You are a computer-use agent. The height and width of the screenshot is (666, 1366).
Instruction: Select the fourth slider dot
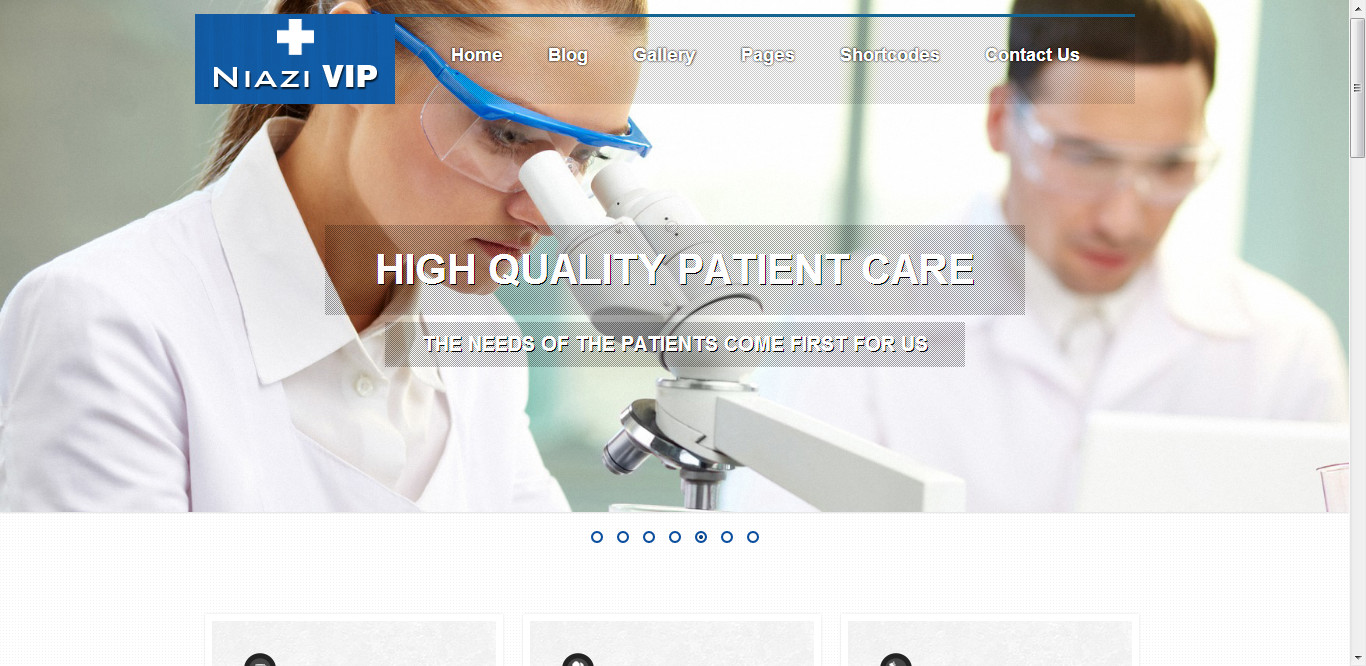(x=675, y=537)
